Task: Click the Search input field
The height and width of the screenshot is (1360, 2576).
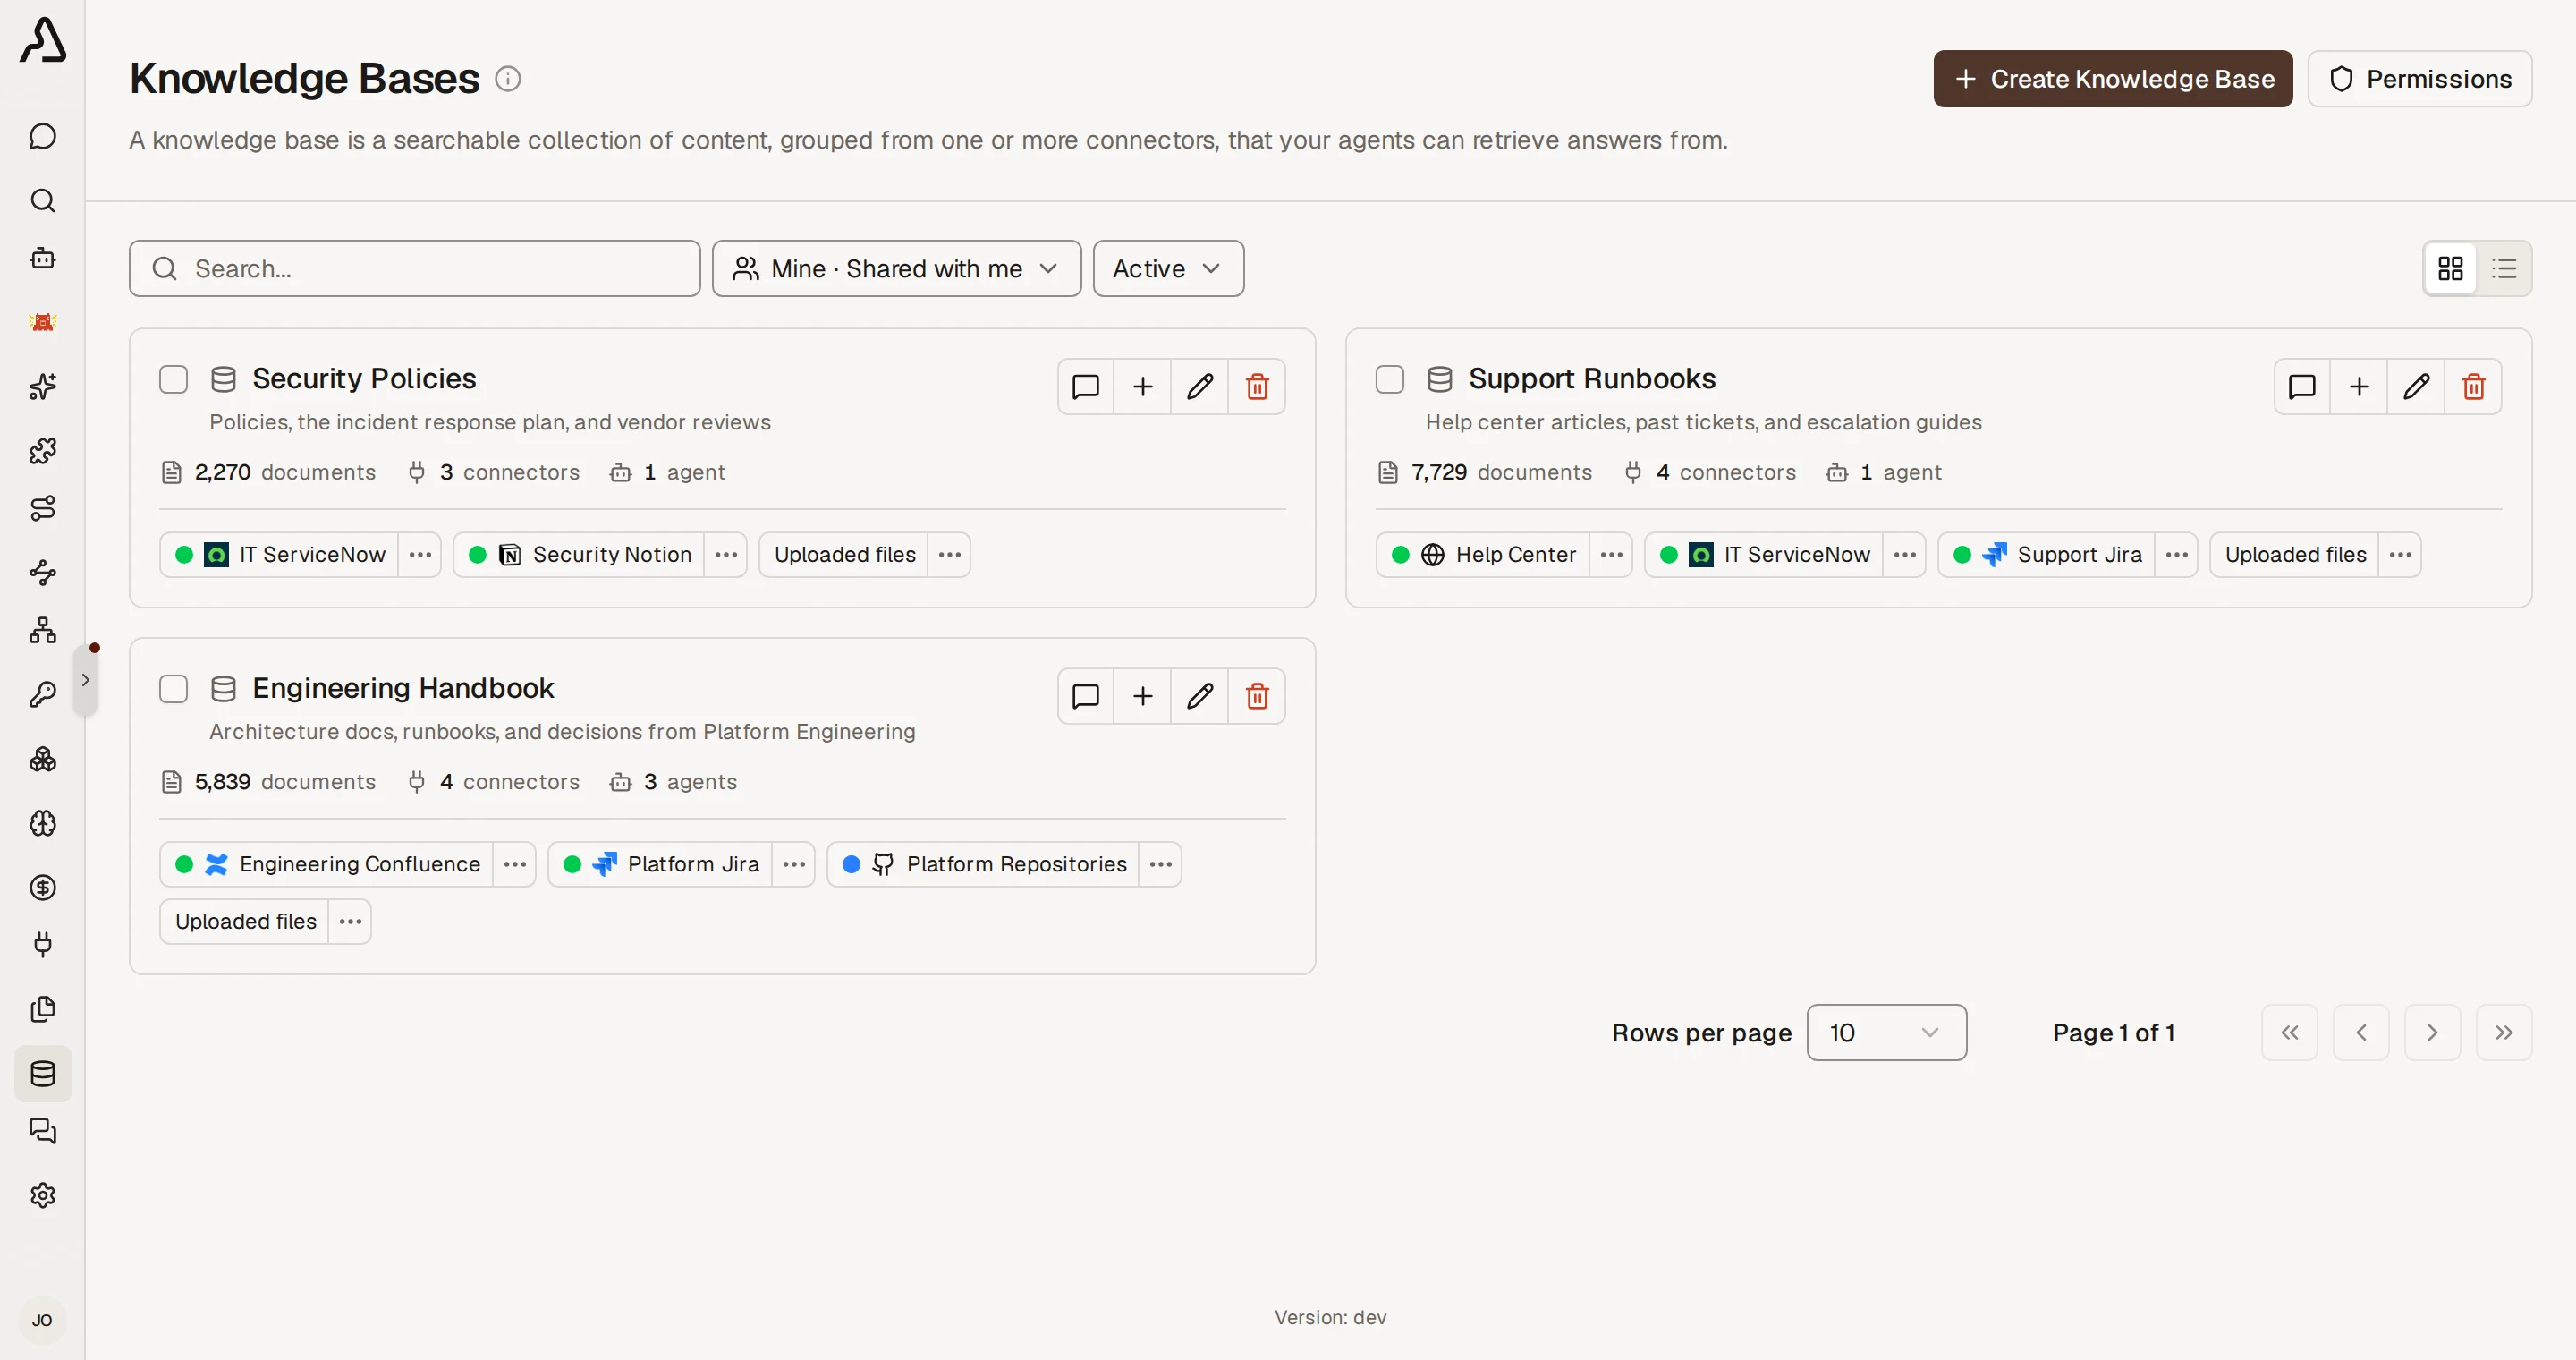Action: 415,268
